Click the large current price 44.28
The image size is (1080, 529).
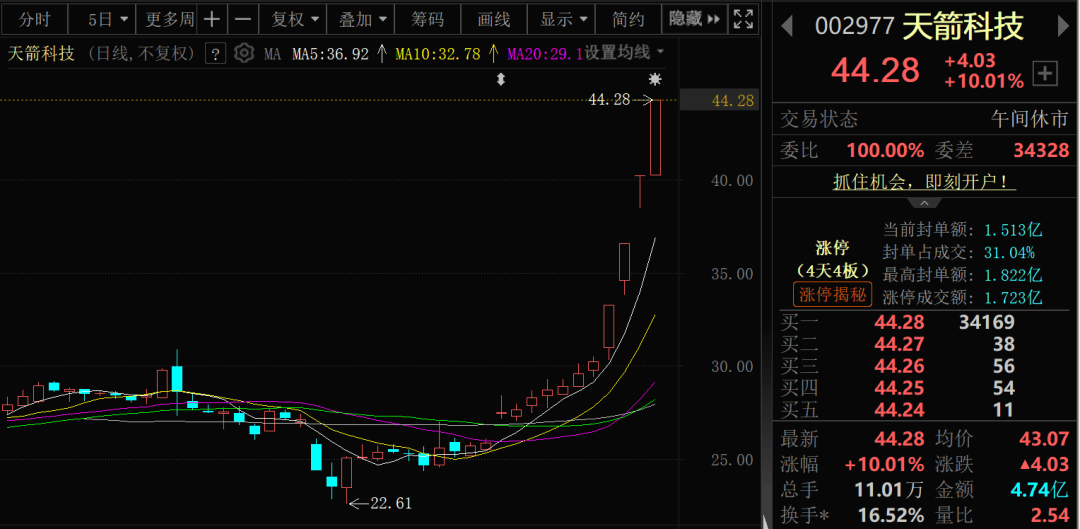coord(875,71)
